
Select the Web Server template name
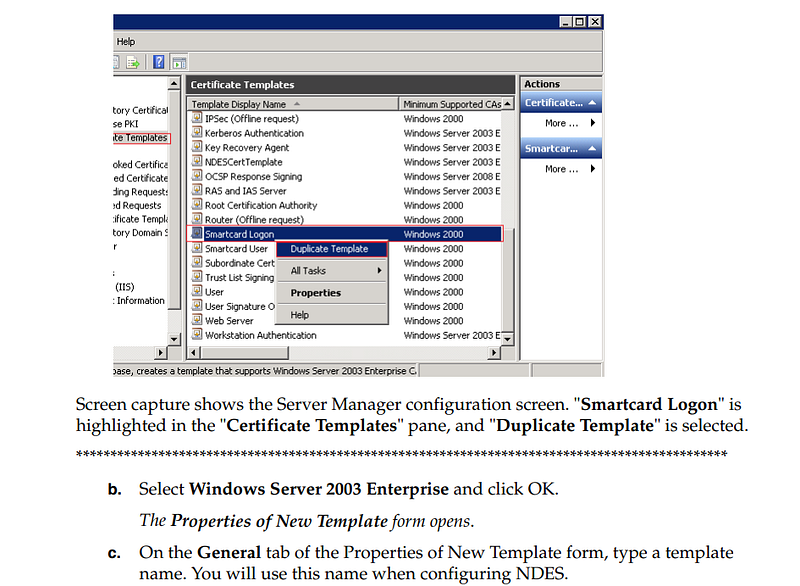click(229, 321)
